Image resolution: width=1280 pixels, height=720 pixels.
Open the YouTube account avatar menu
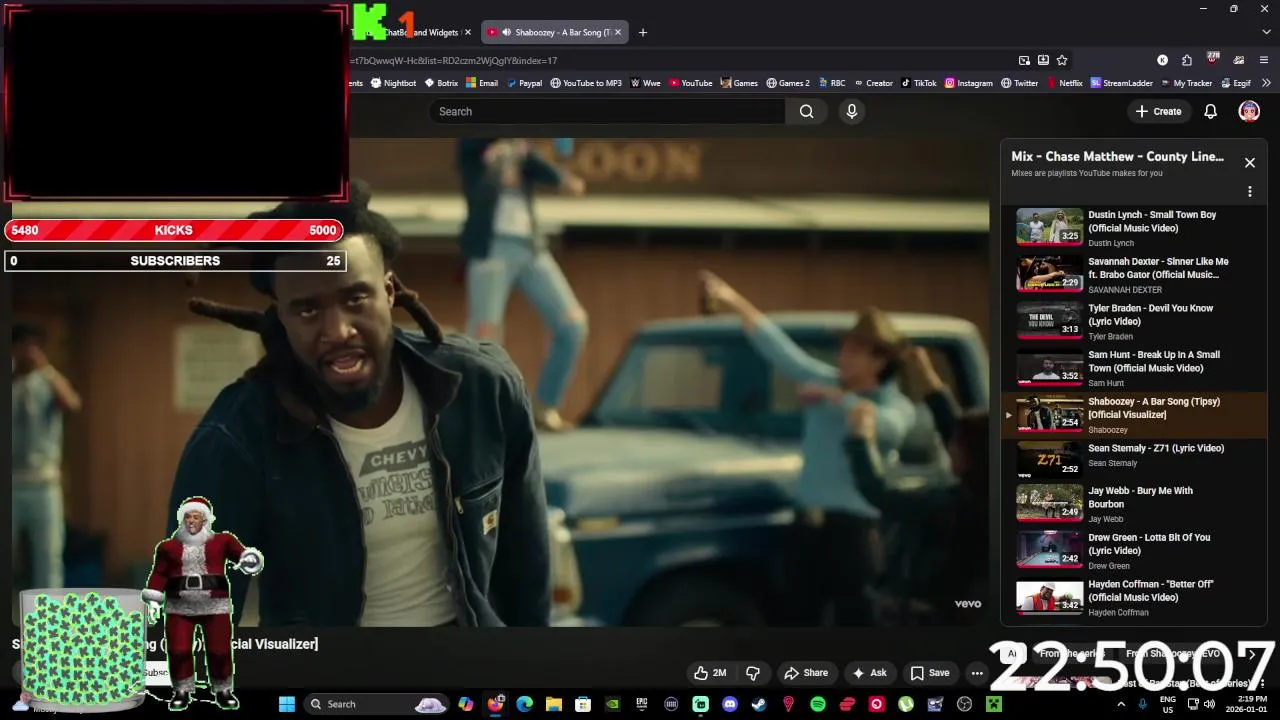click(x=1249, y=111)
